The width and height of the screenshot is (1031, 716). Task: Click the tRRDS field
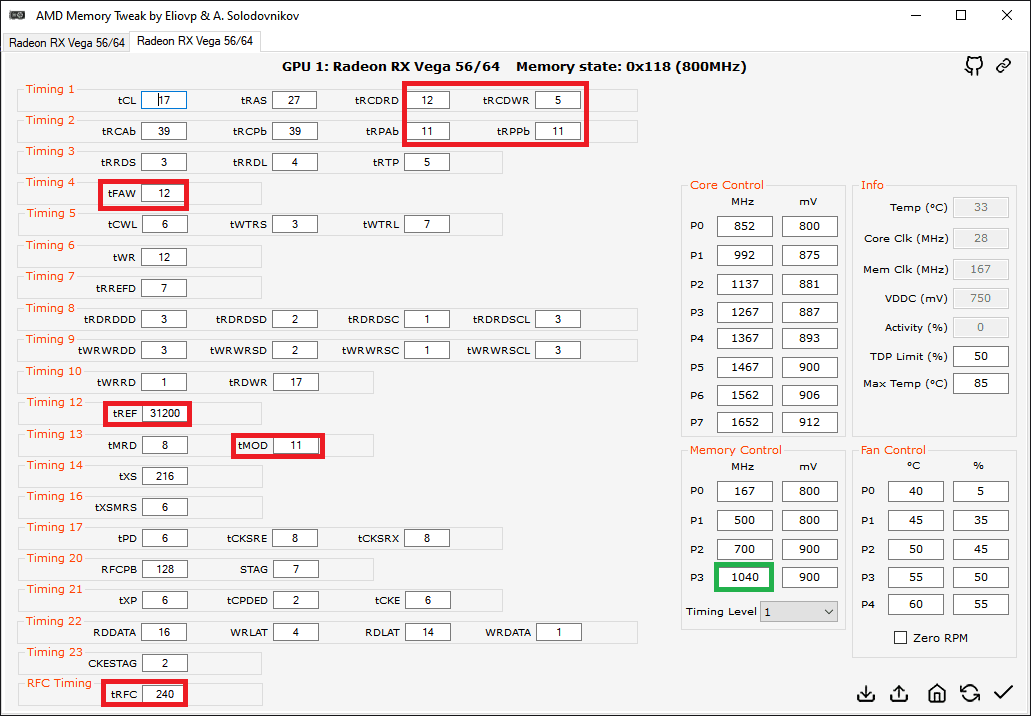tap(164, 162)
